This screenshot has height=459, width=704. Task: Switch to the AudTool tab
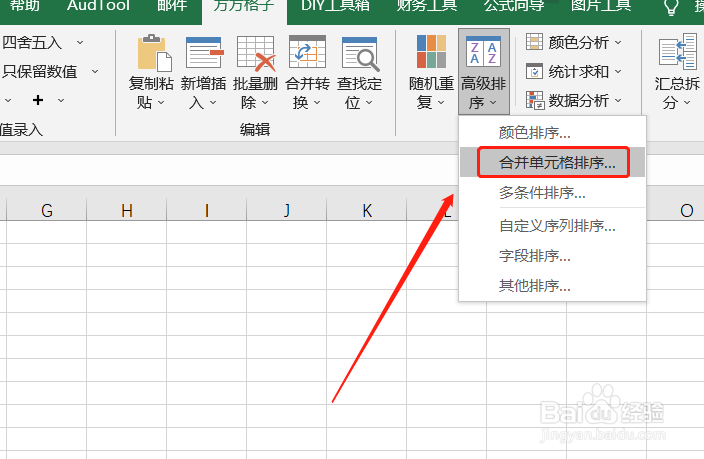pyautogui.click(x=98, y=5)
